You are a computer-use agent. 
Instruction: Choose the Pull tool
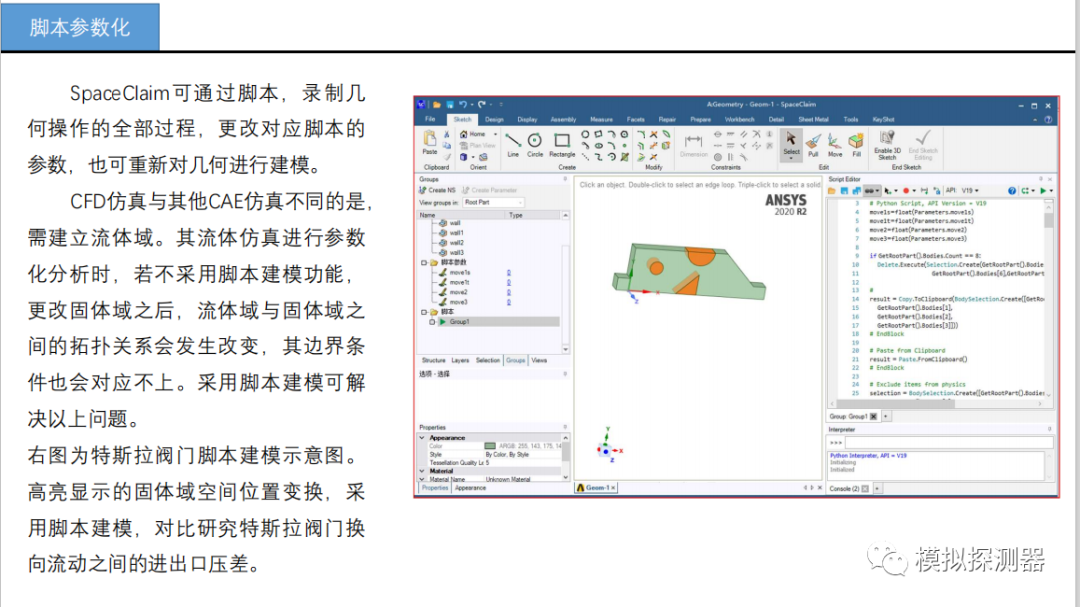(x=813, y=145)
